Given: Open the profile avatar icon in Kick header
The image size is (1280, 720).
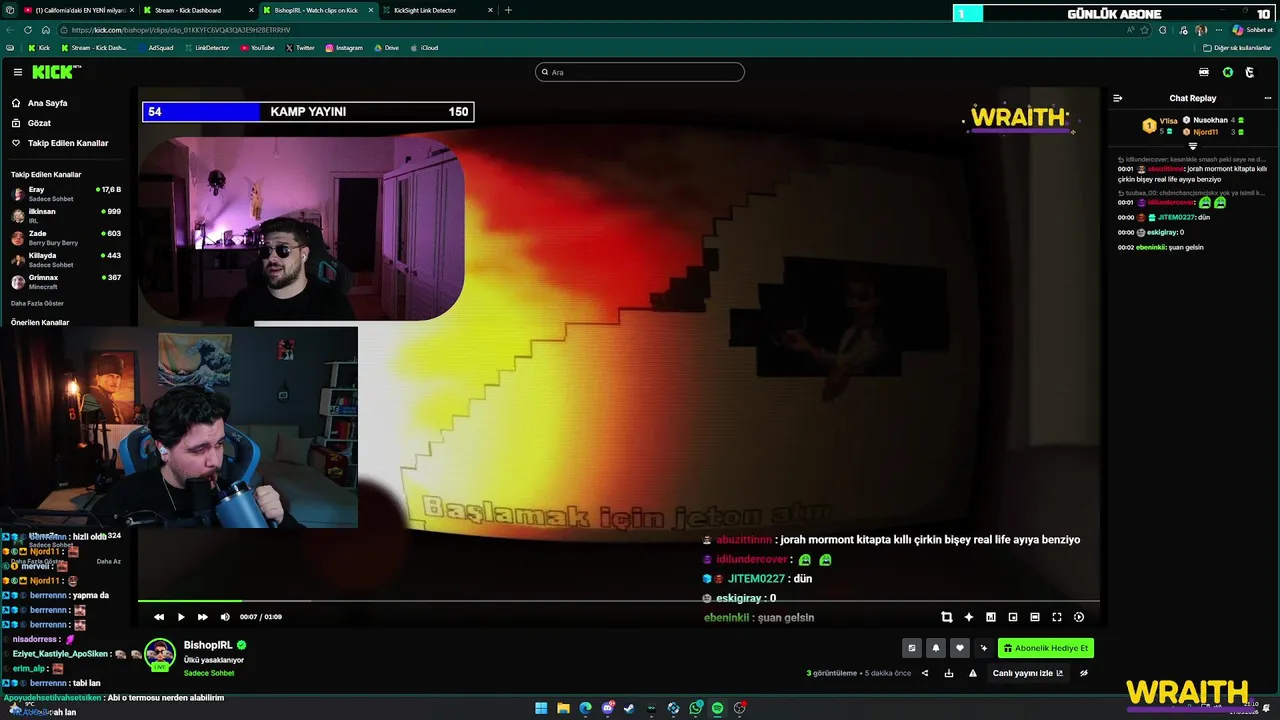Looking at the screenshot, I should pyautogui.click(x=1250, y=72).
